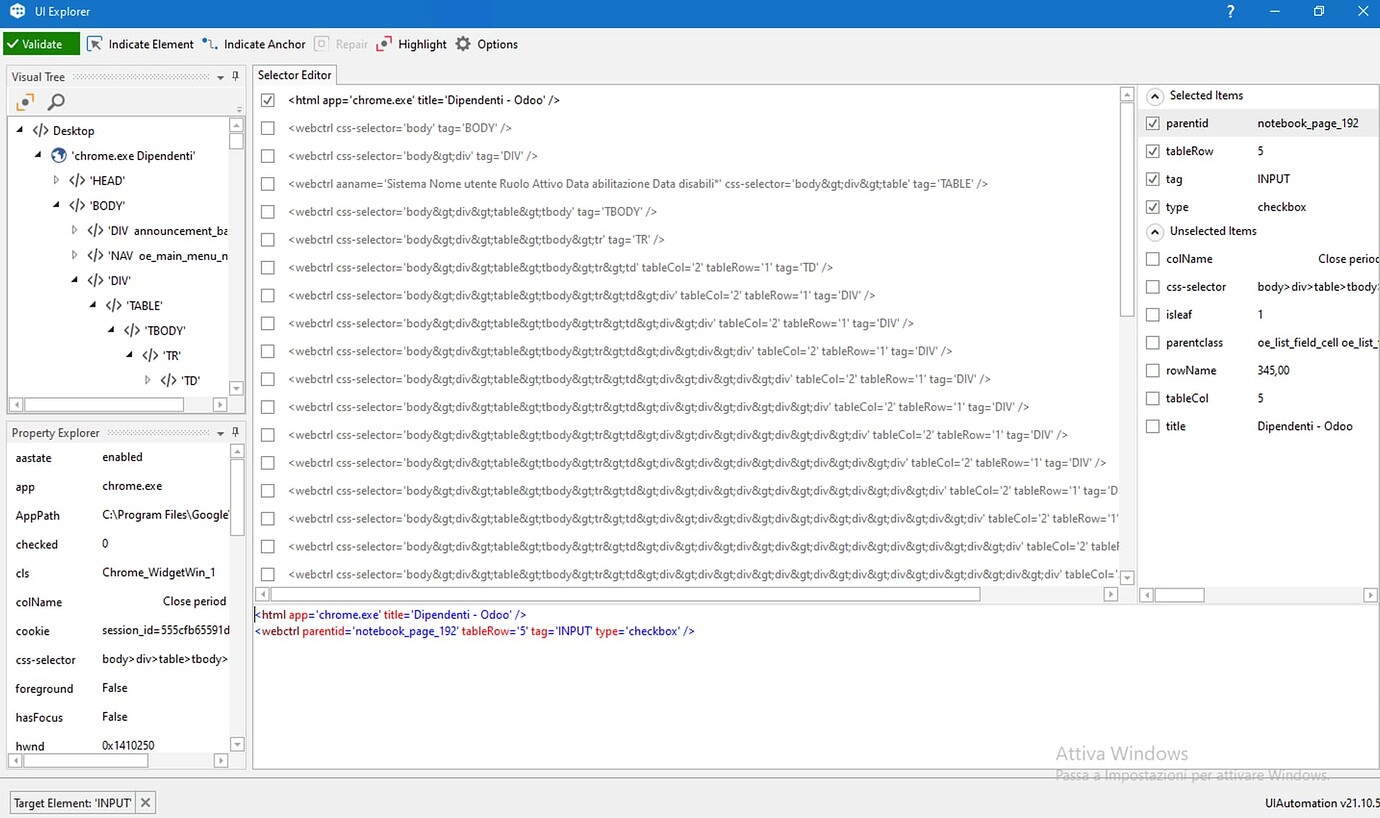1380x818 pixels.
Task: Uncheck the html app='chrome.exe' selector checkbox
Action: (x=267, y=100)
